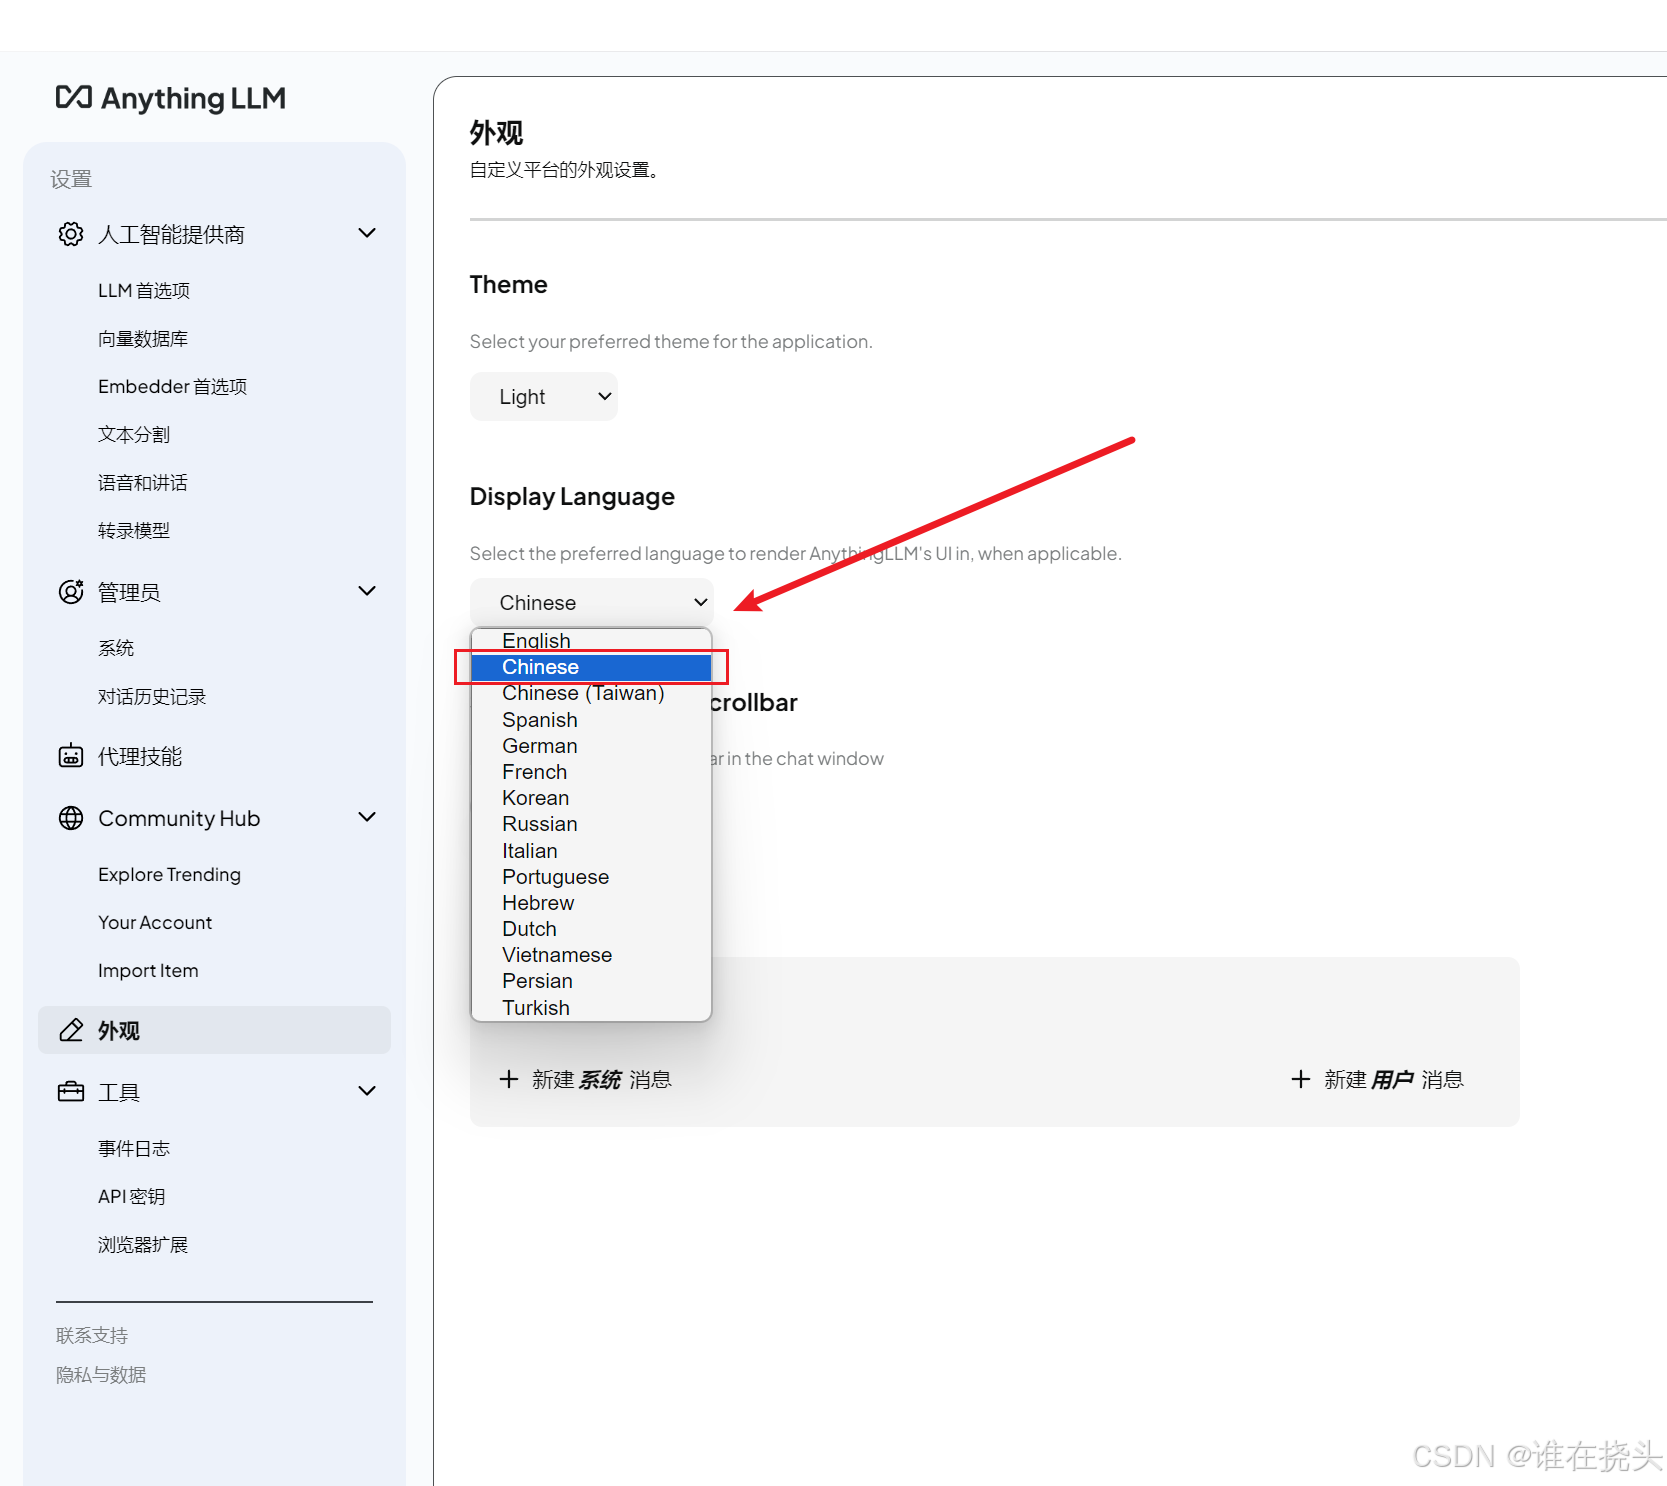Open Import Item page
1667x1486 pixels.
pos(148,970)
